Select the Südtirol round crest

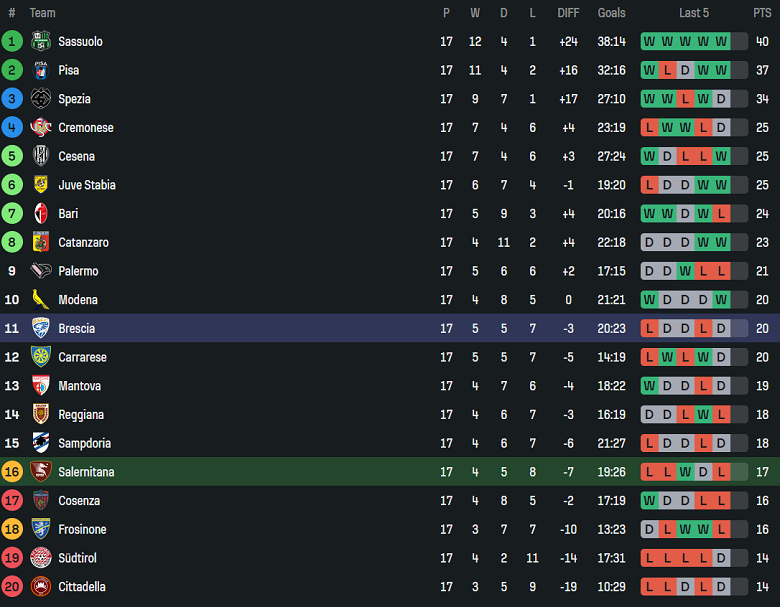[x=41, y=558]
